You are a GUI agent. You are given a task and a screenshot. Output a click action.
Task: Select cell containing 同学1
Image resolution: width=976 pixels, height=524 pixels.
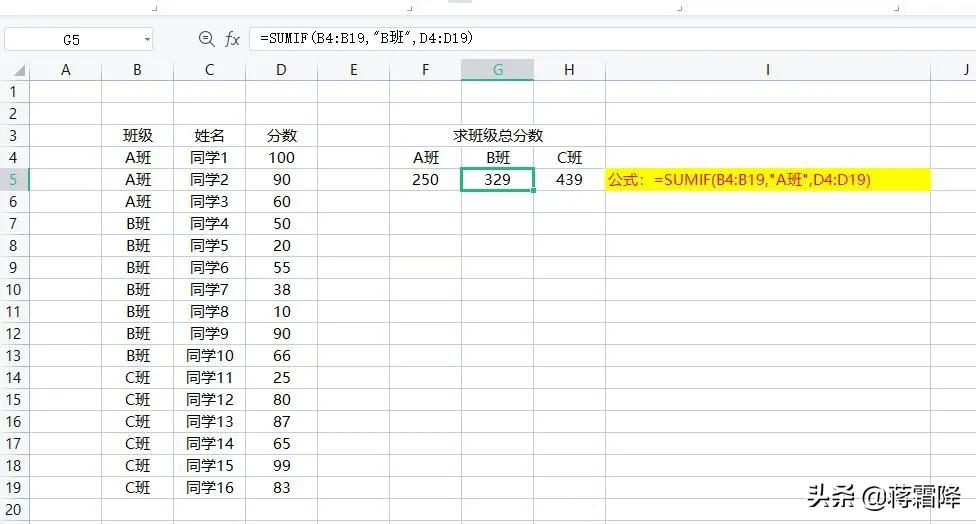pyautogui.click(x=209, y=158)
